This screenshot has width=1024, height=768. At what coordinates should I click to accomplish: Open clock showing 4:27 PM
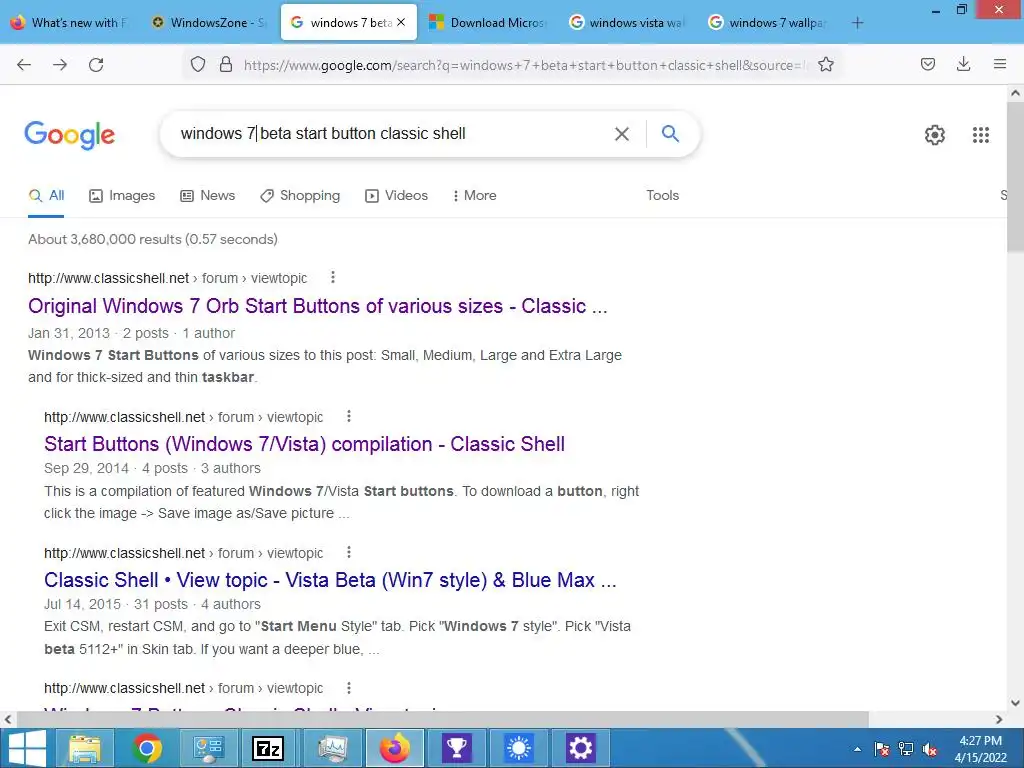[980, 749]
